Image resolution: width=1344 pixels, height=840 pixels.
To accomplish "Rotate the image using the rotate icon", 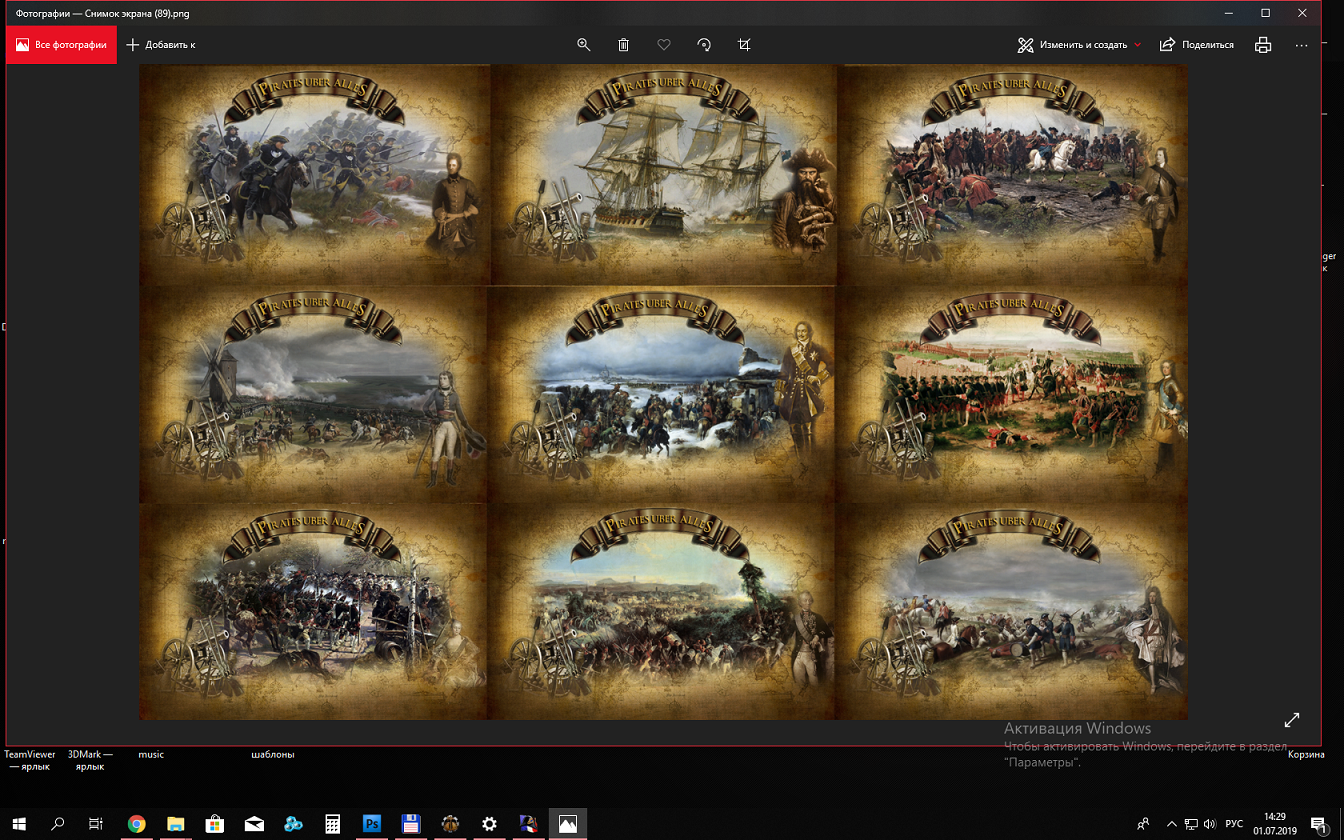I will (704, 45).
